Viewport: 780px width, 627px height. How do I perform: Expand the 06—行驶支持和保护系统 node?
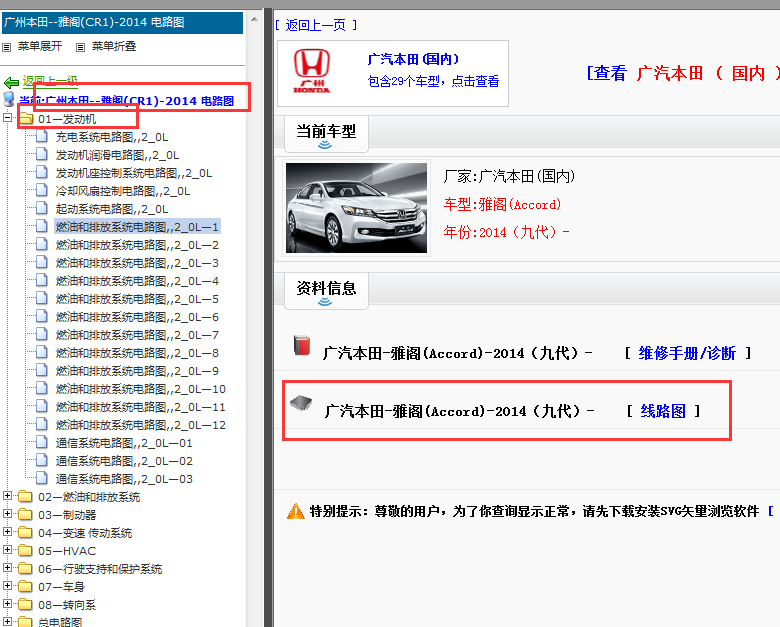7,567
